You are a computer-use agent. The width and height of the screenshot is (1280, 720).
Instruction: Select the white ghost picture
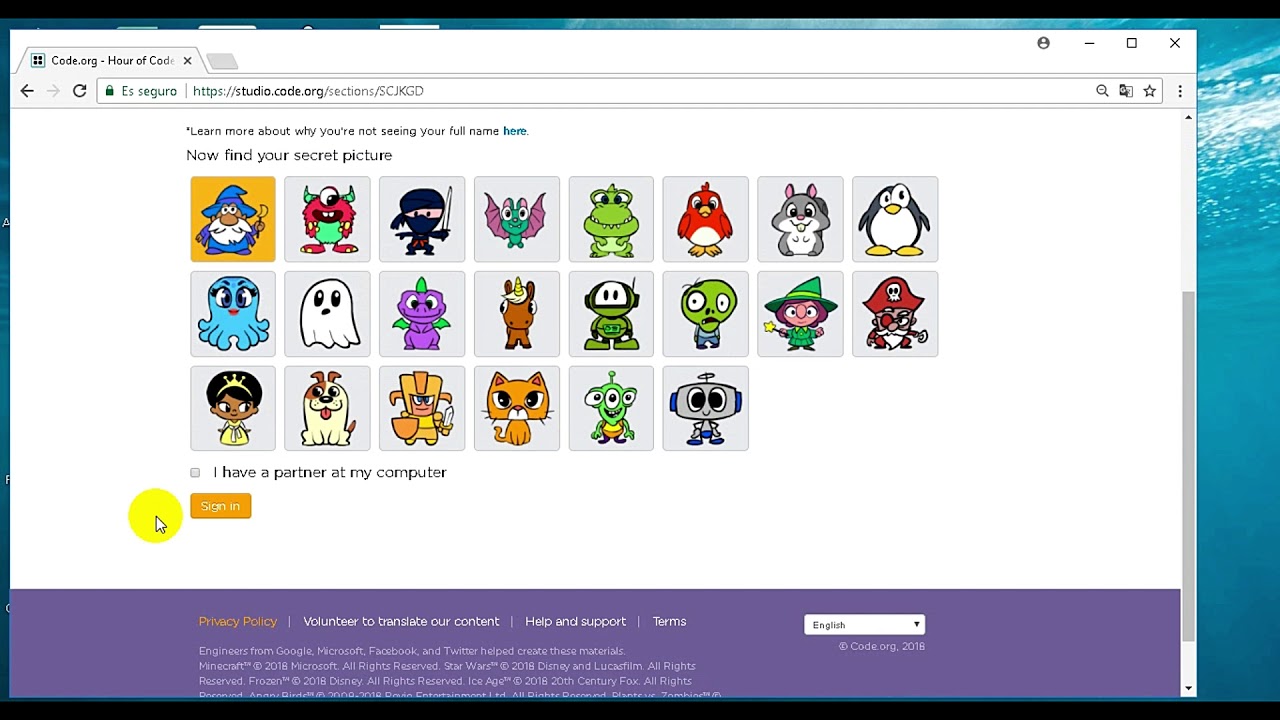click(327, 314)
